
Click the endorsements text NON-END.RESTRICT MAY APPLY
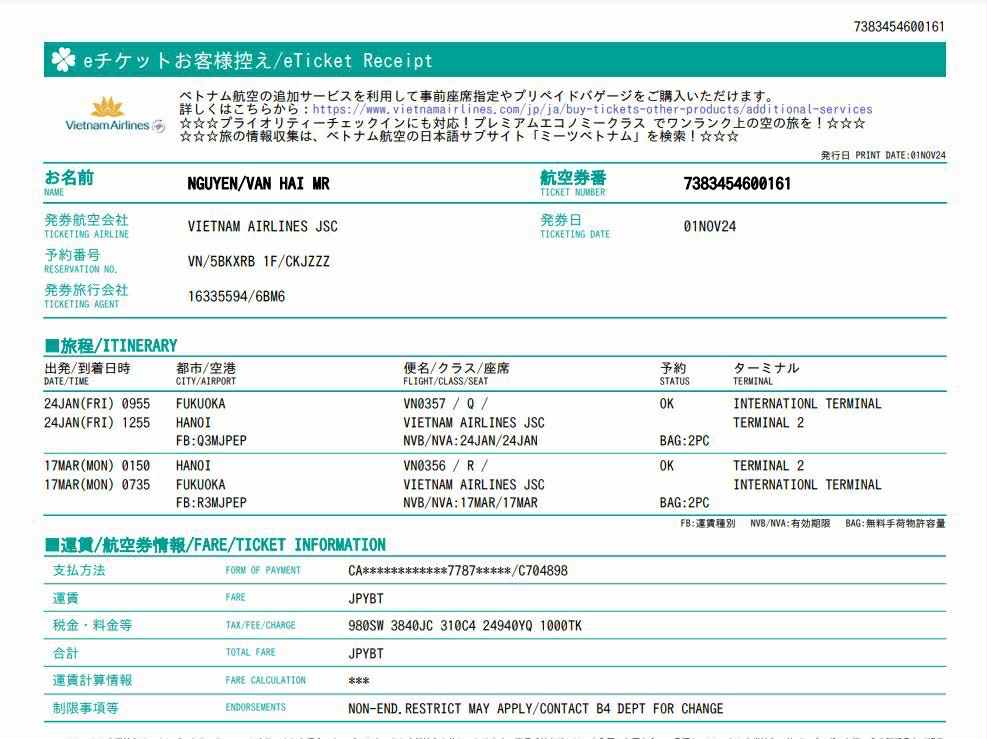click(x=535, y=709)
